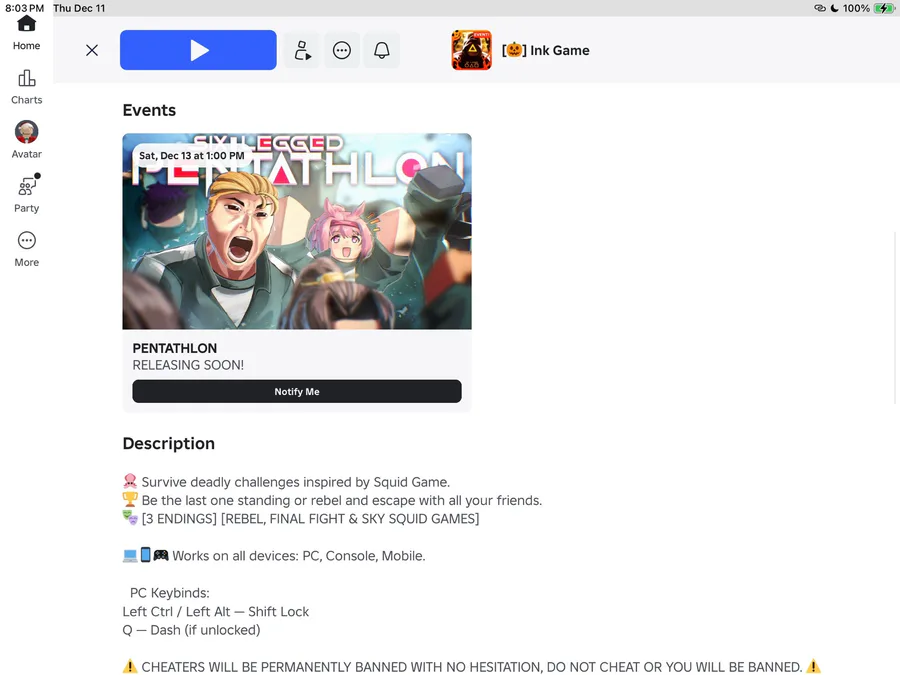Screen dimensions: 900x675
Task: Open the join-with-friends icon next to Play
Action: point(302,51)
